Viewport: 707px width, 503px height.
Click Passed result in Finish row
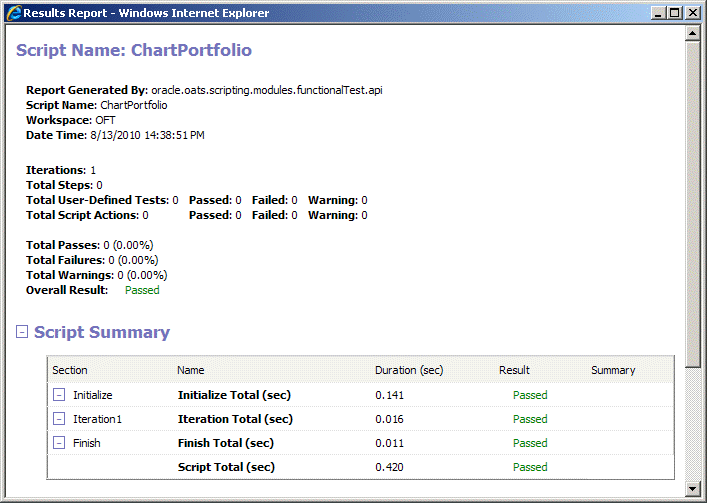pyautogui.click(x=530, y=443)
